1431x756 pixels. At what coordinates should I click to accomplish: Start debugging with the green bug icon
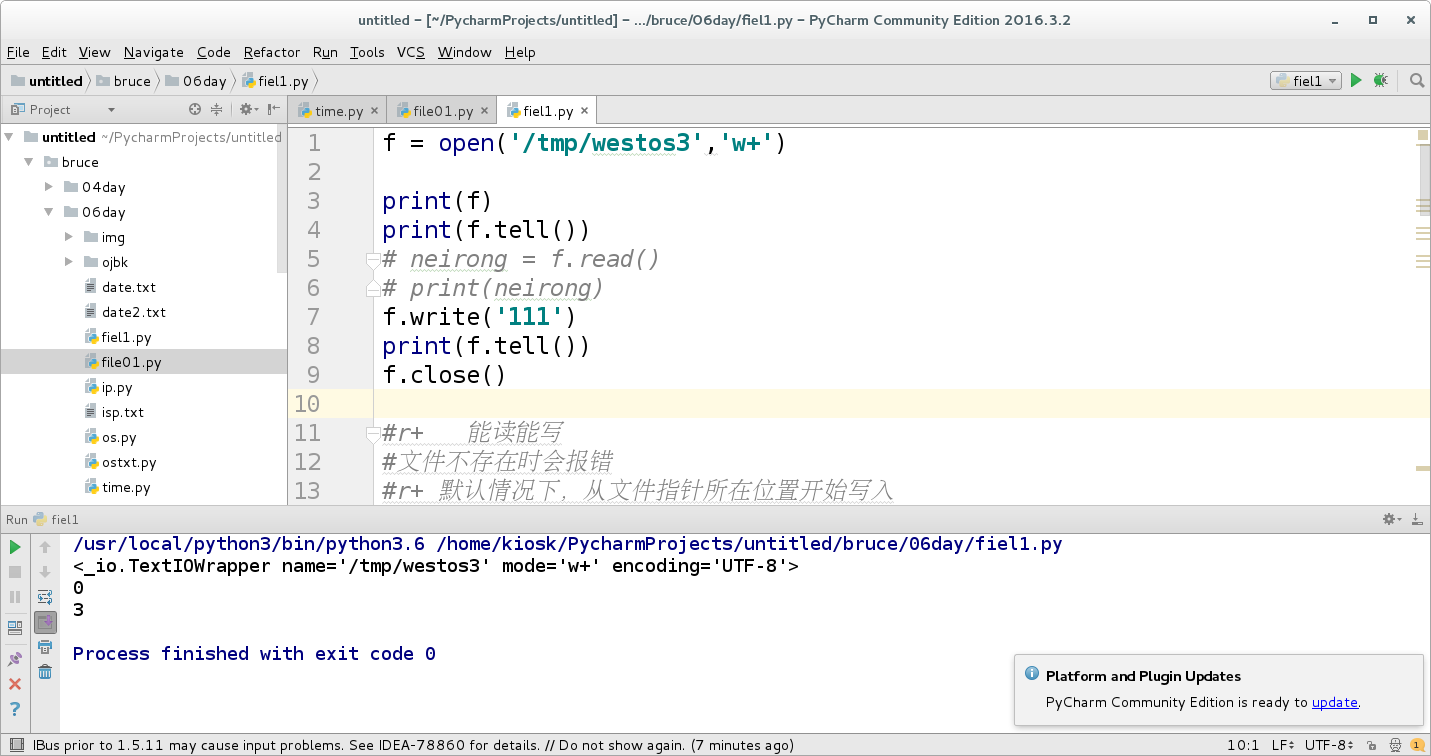(x=1381, y=81)
